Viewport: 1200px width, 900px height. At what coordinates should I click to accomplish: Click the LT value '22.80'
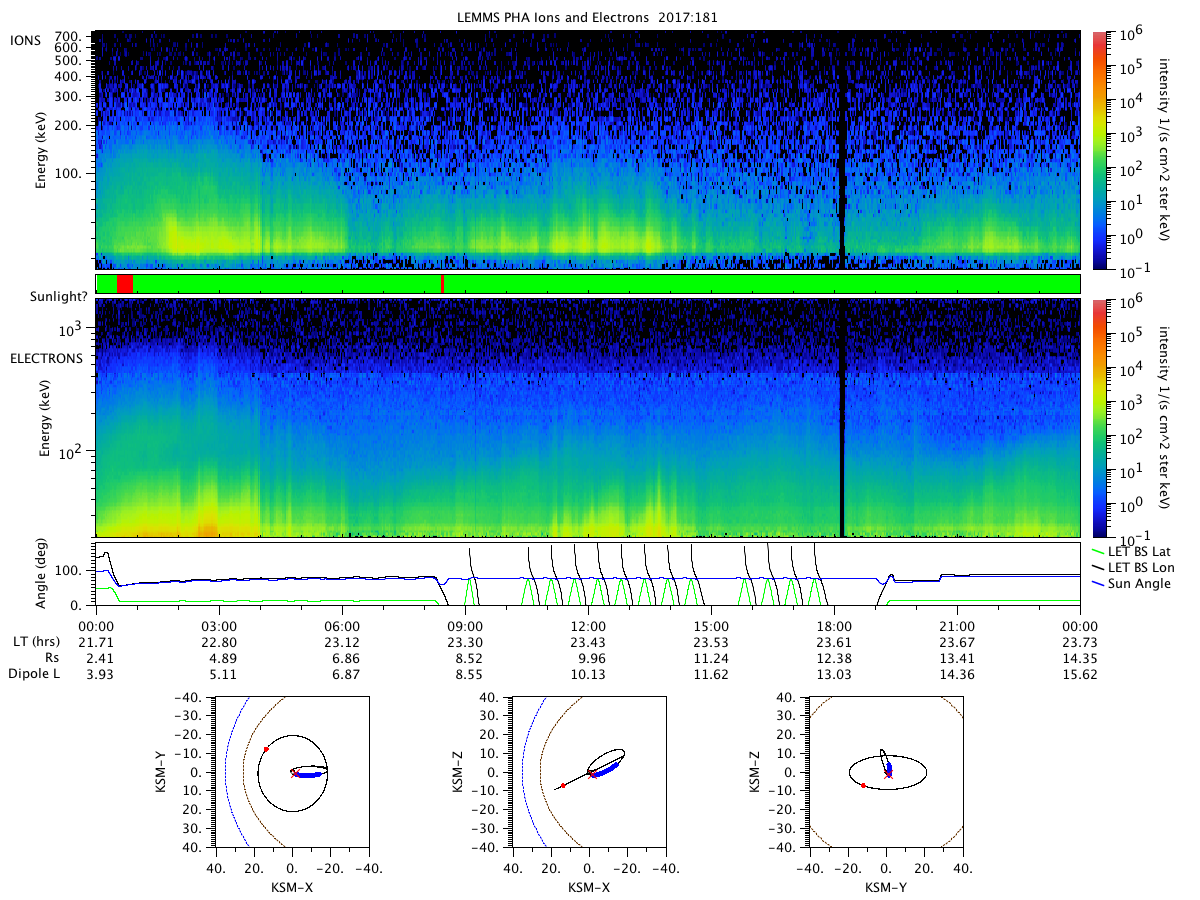219,641
